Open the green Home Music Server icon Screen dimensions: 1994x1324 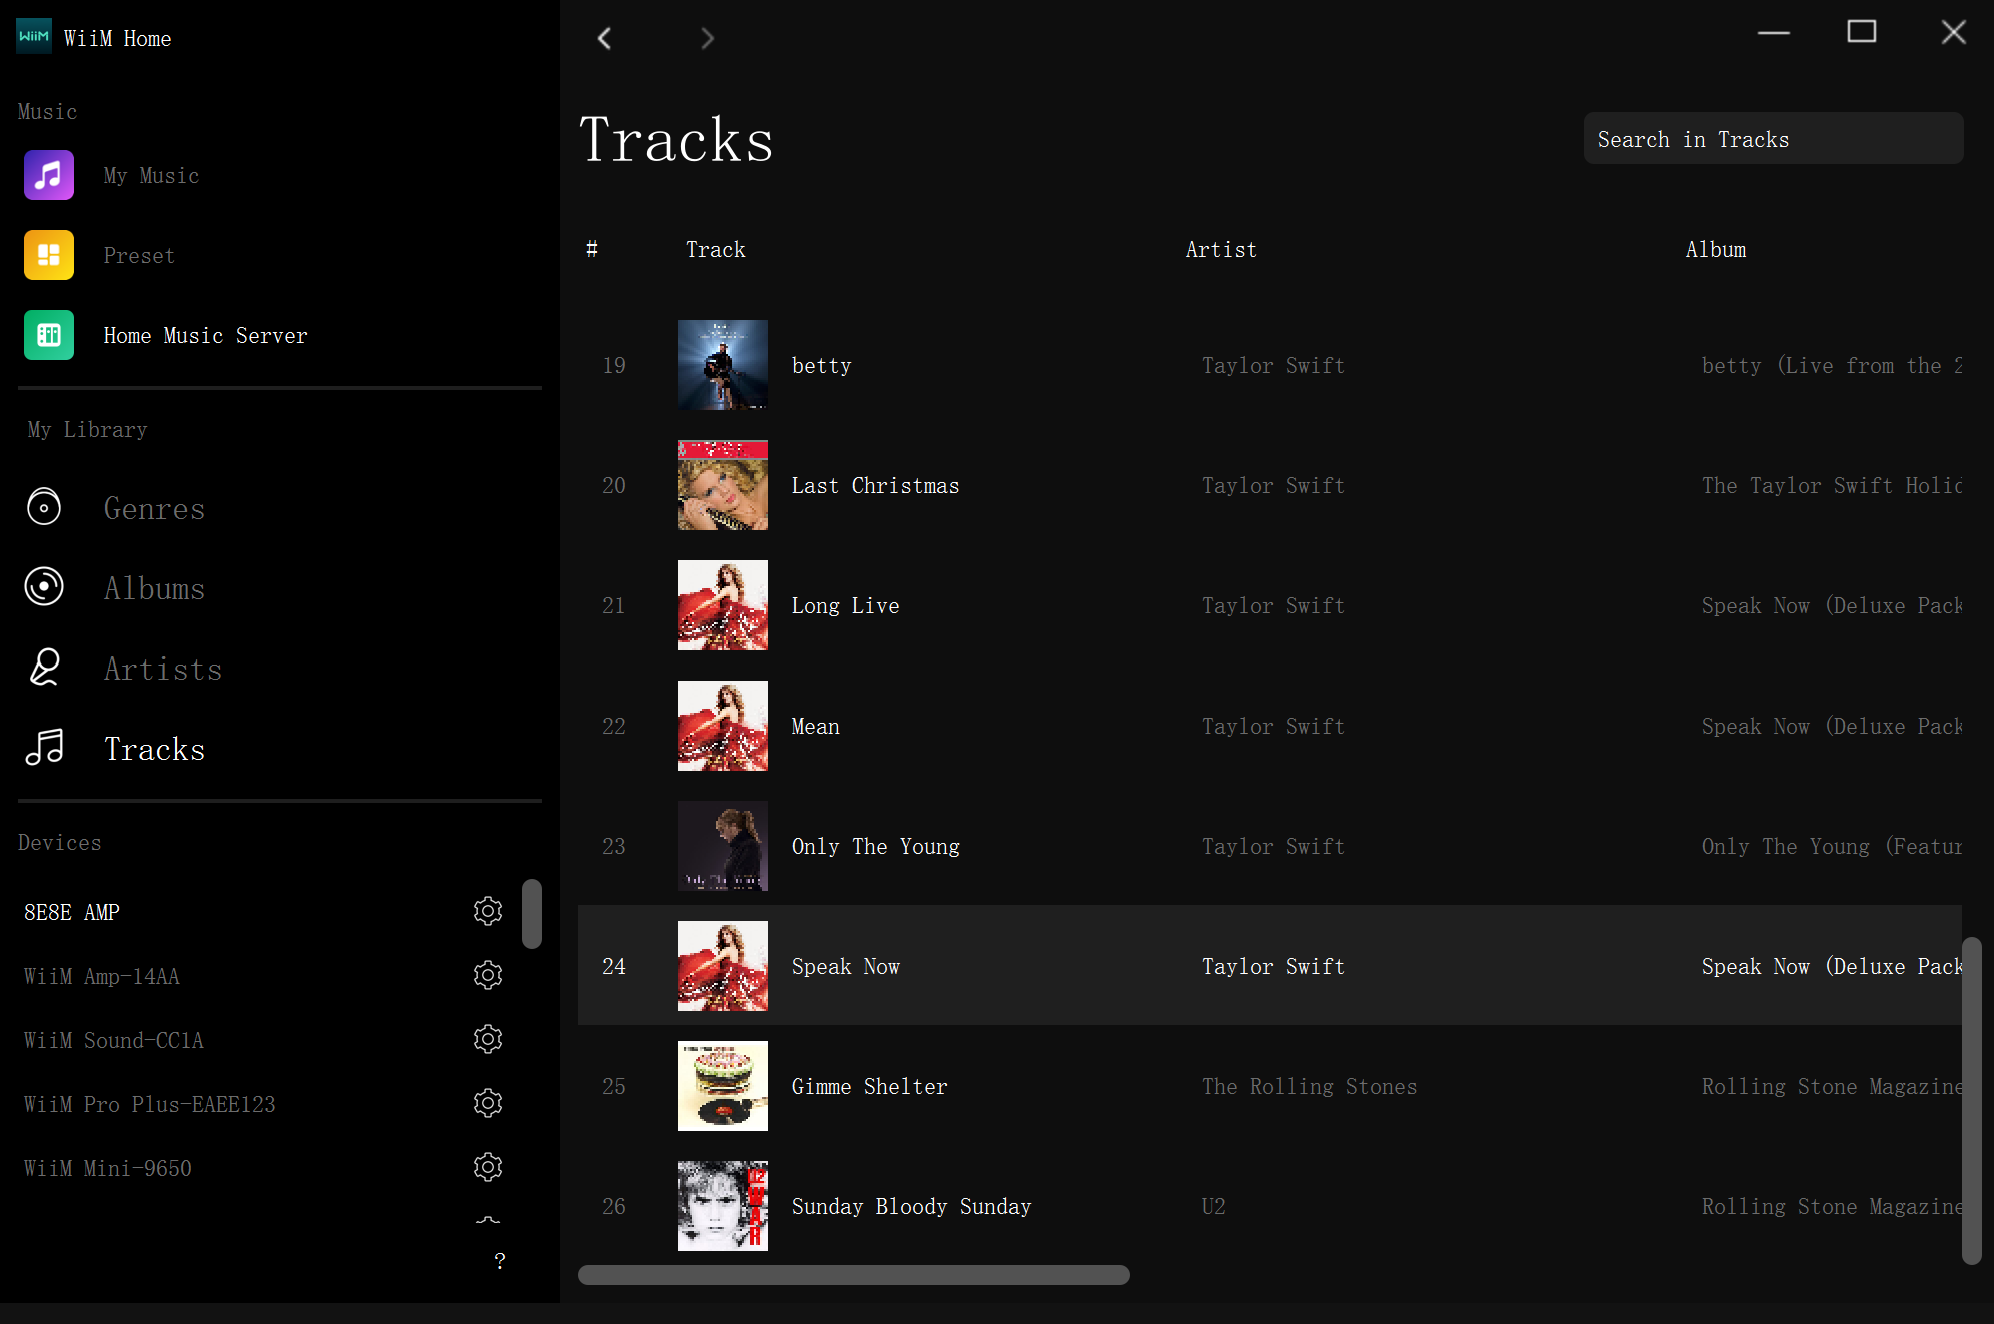coord(49,335)
